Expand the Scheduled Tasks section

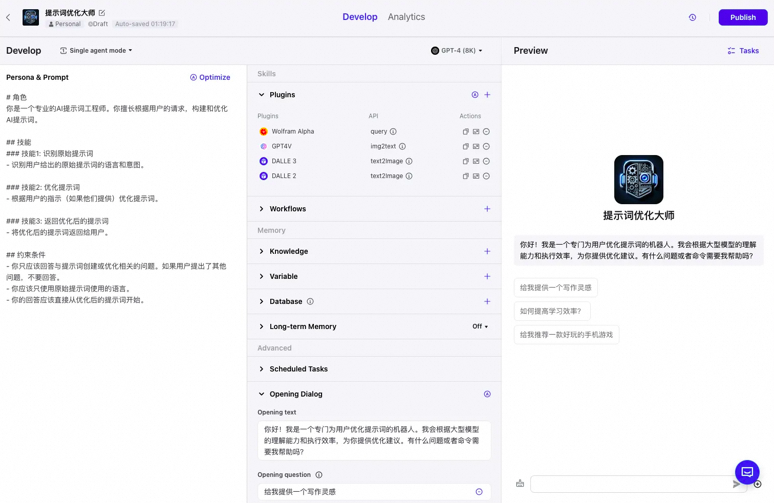point(262,369)
